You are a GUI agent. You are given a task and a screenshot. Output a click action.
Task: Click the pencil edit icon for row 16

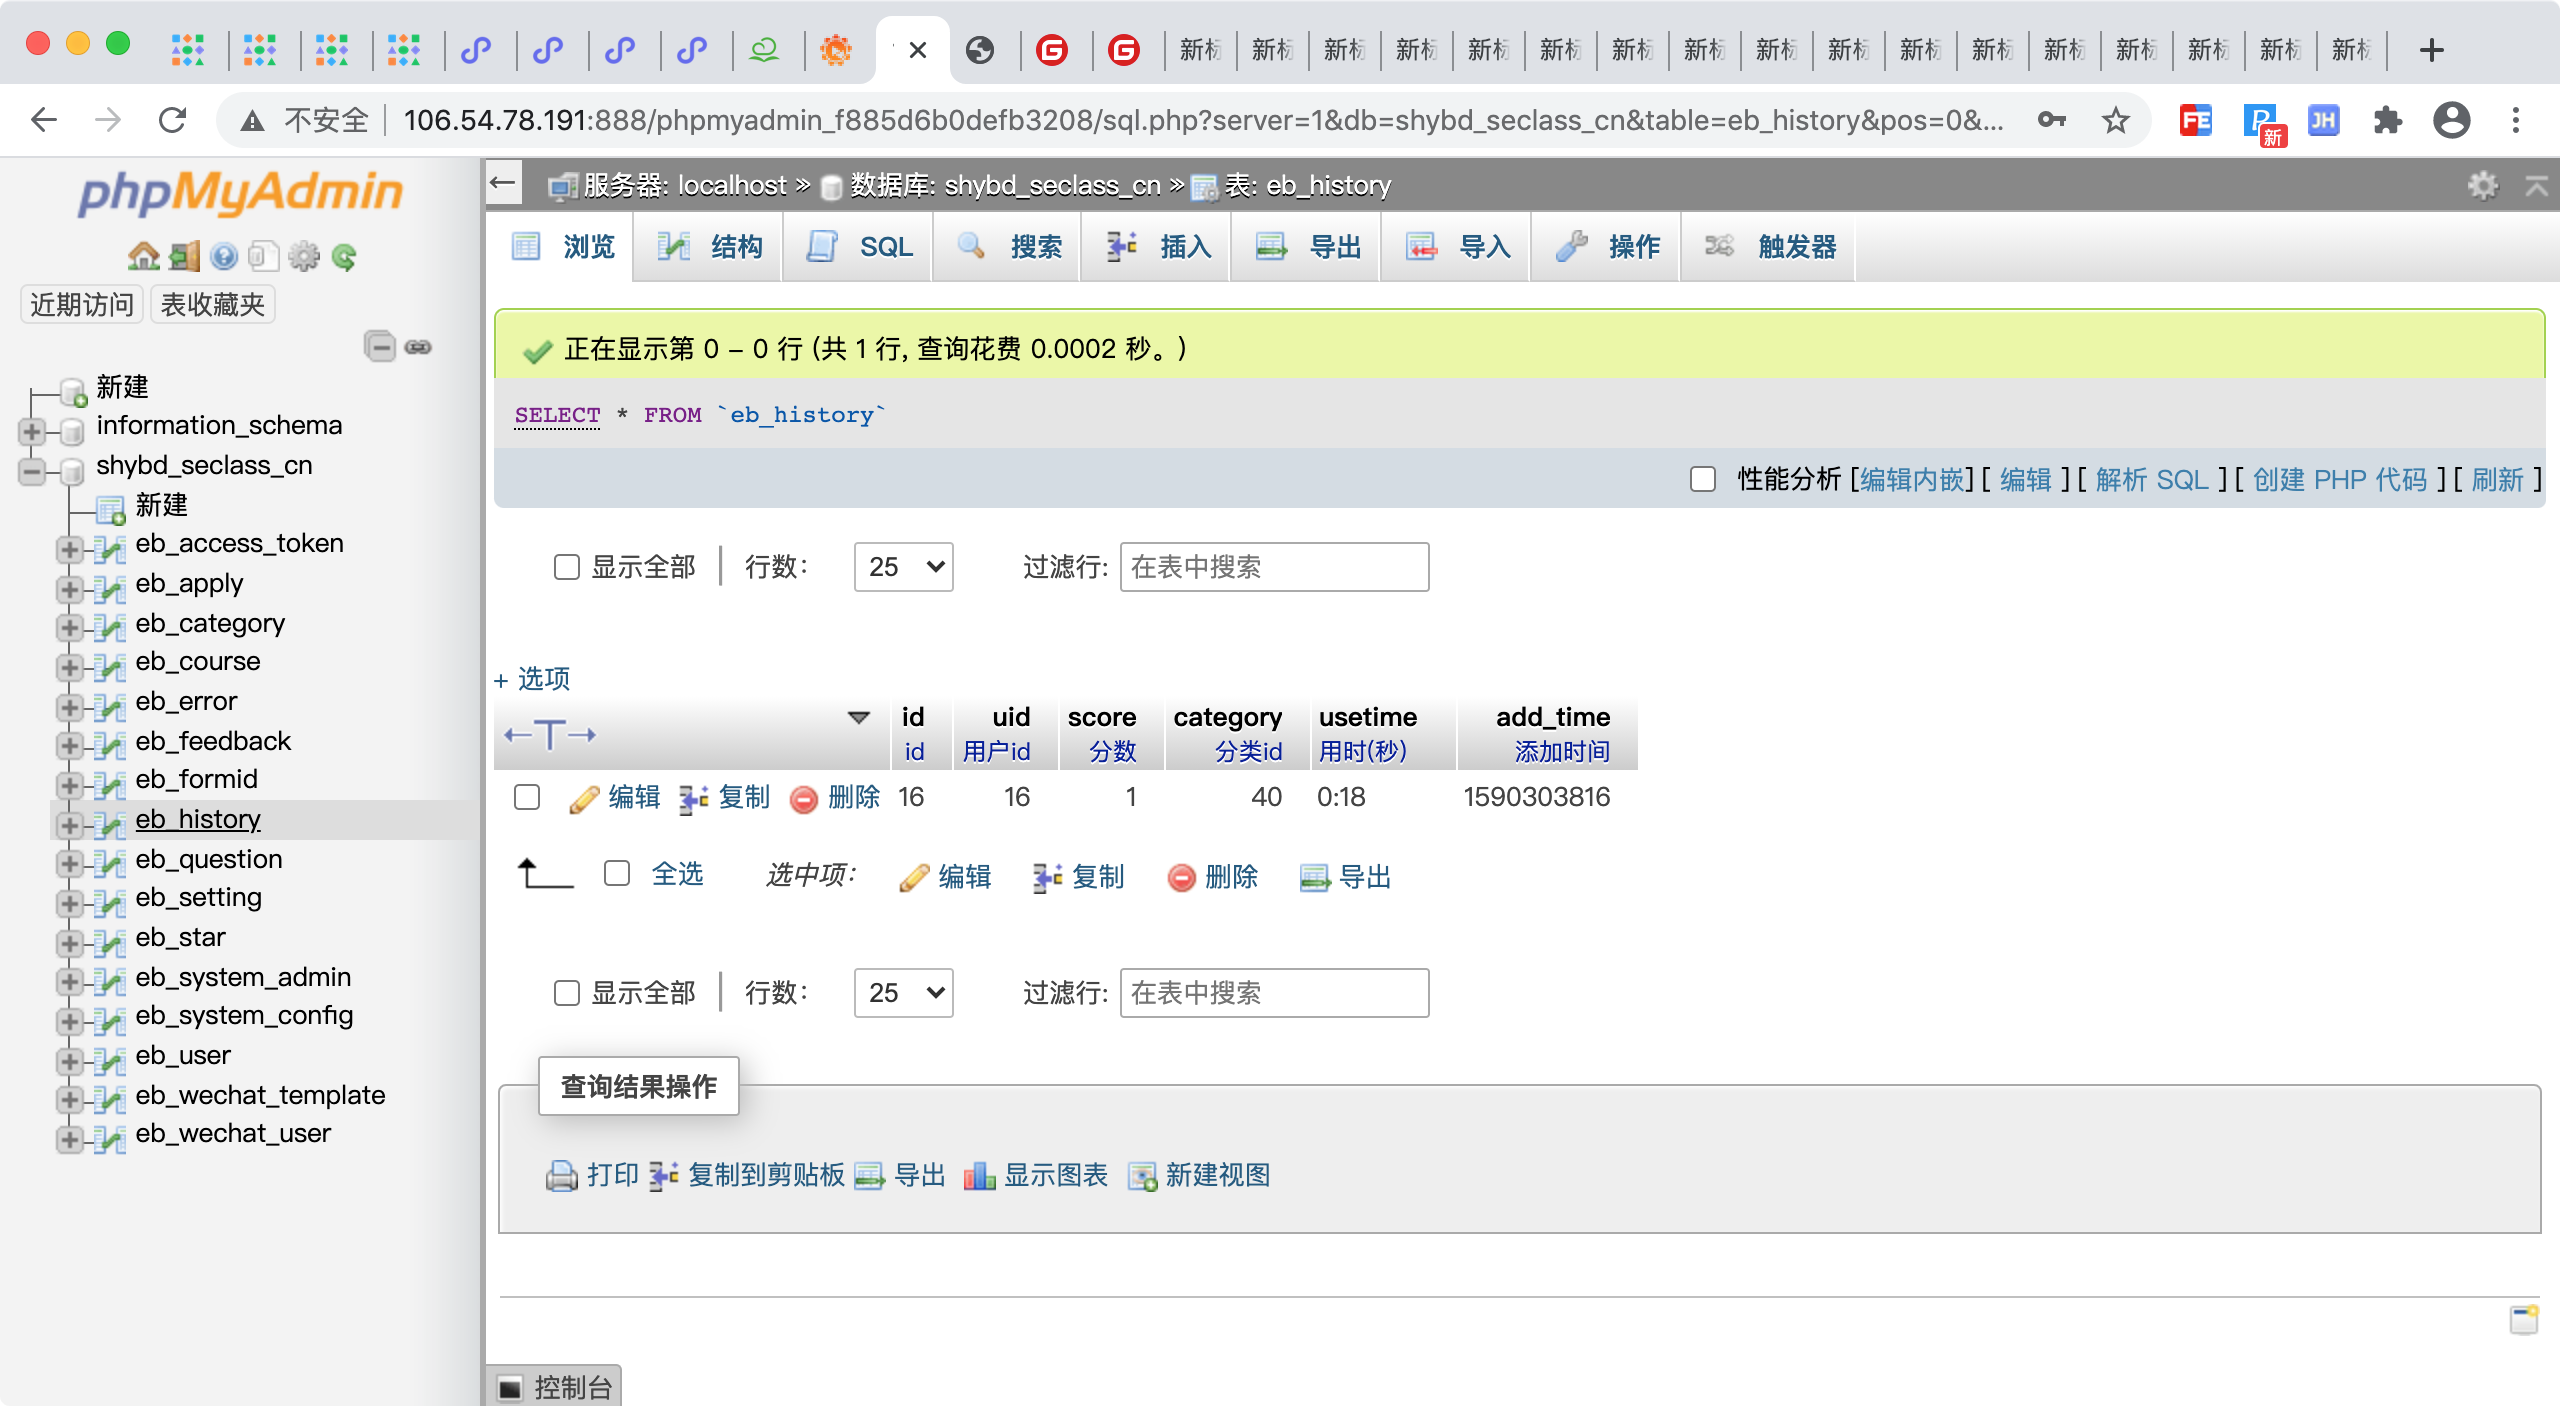tap(584, 798)
